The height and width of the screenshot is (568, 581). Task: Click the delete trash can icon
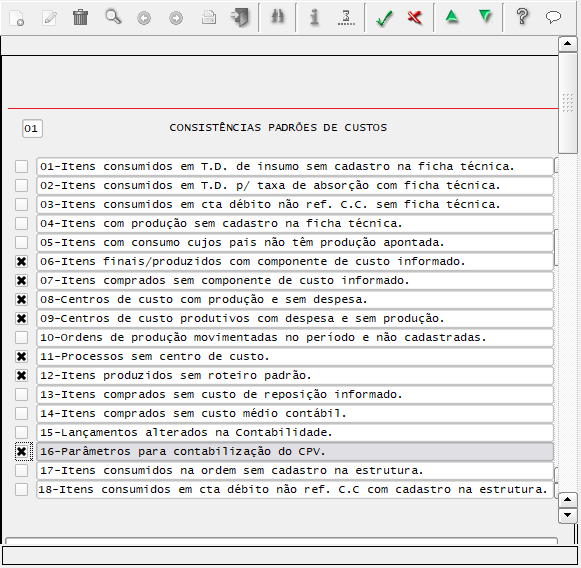(x=80, y=17)
